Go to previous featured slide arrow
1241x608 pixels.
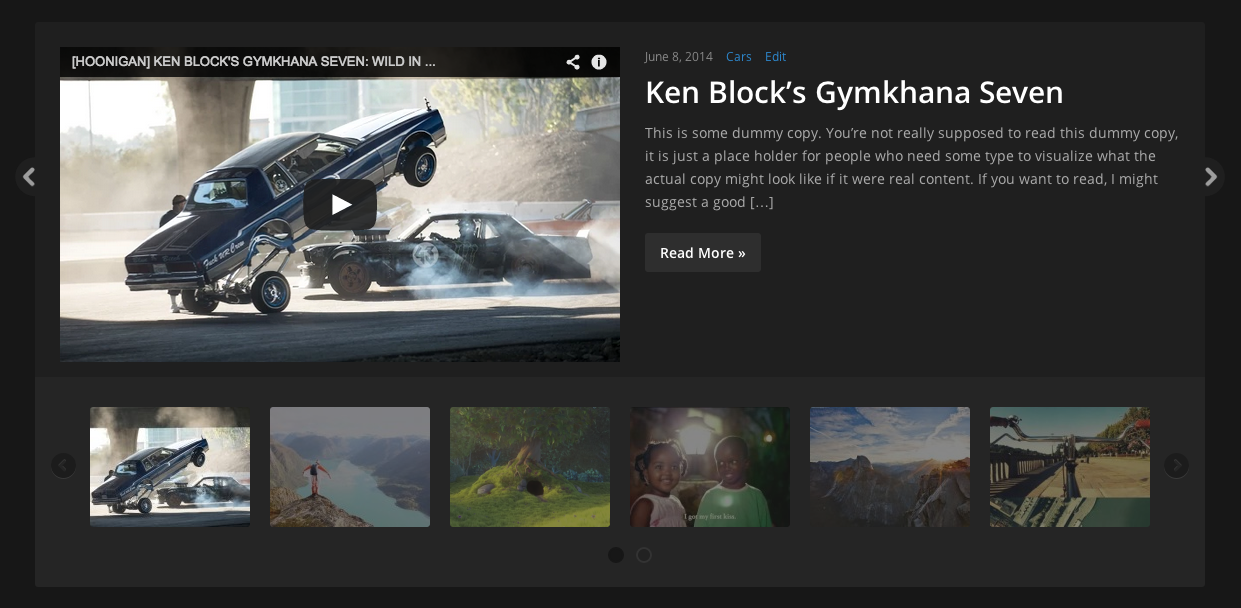coord(29,177)
